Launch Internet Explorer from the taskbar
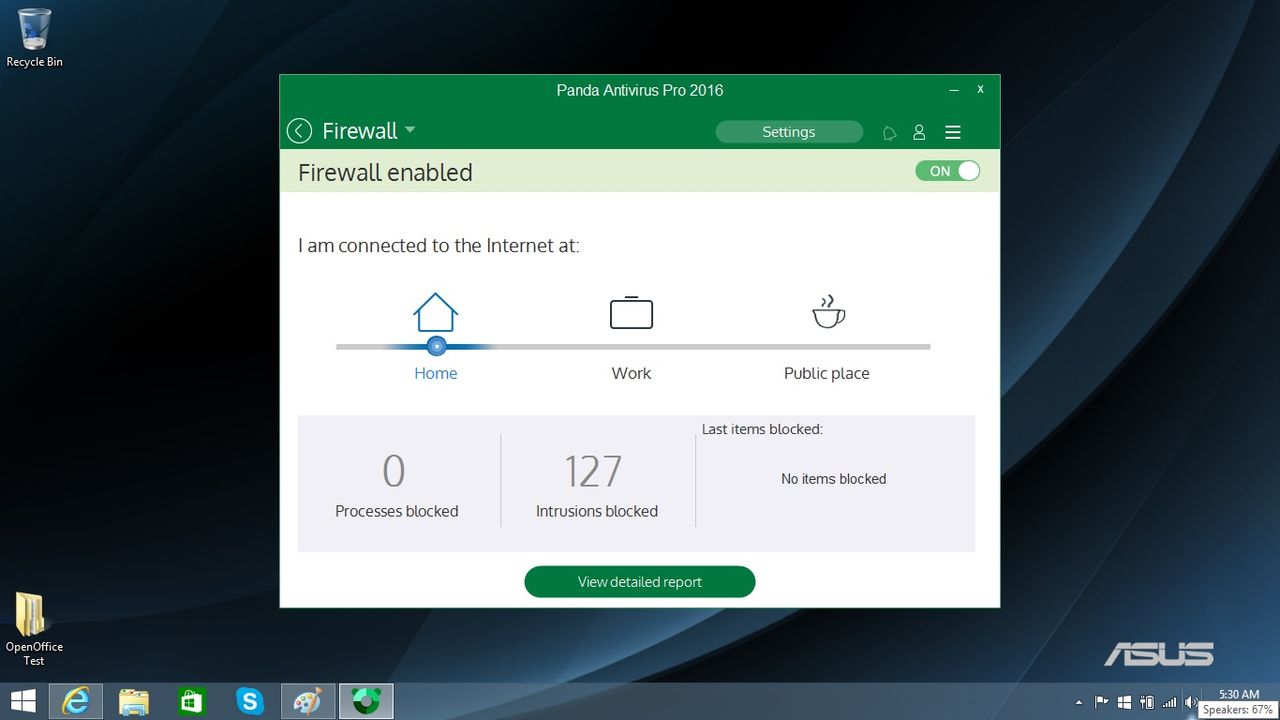This screenshot has width=1280, height=720. click(x=76, y=701)
